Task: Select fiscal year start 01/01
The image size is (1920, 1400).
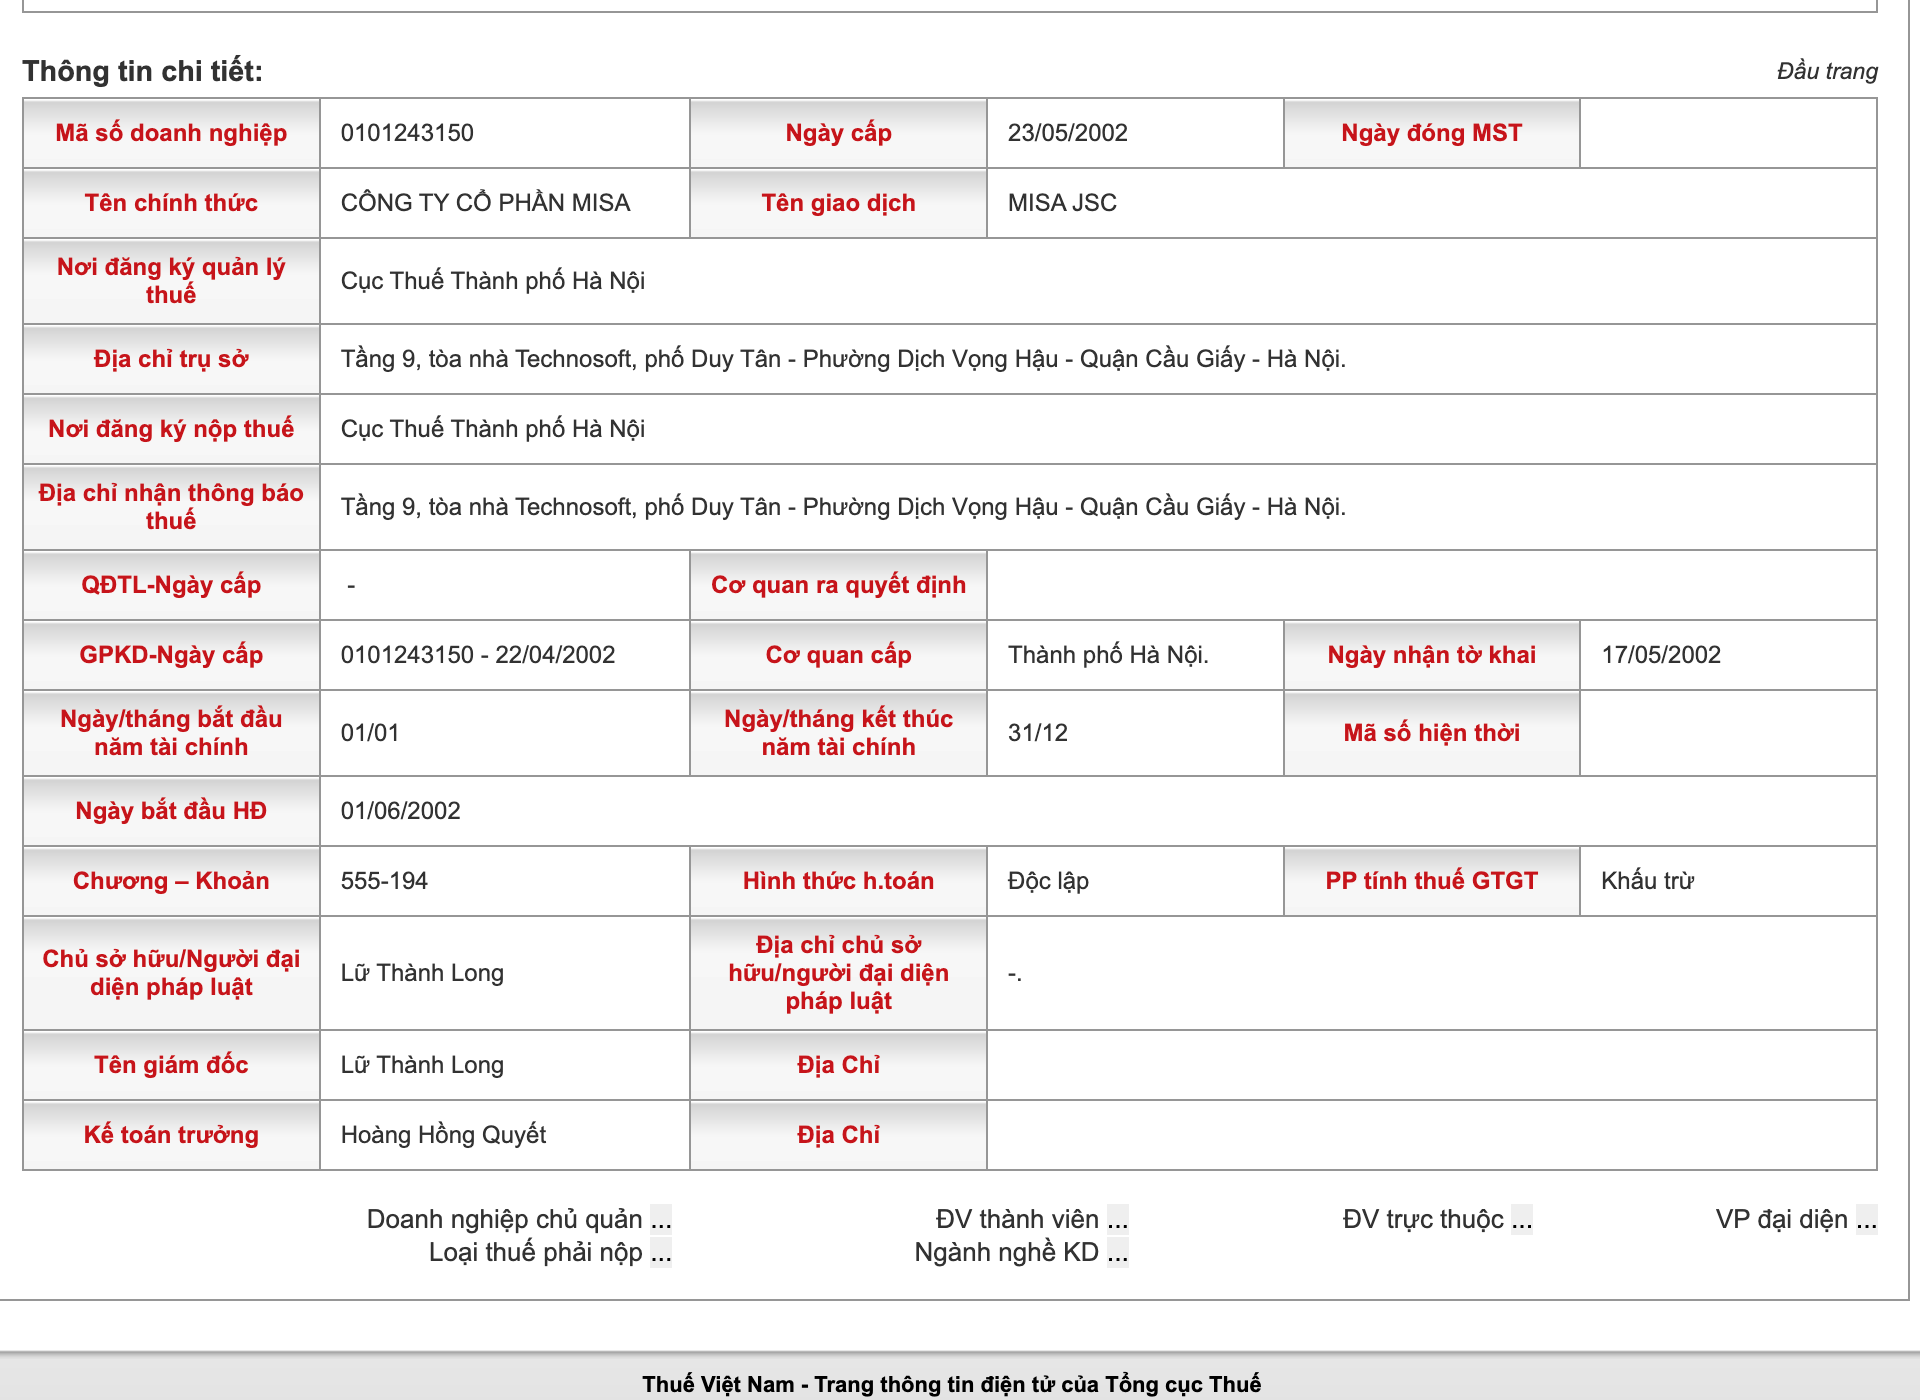Action: tap(370, 733)
